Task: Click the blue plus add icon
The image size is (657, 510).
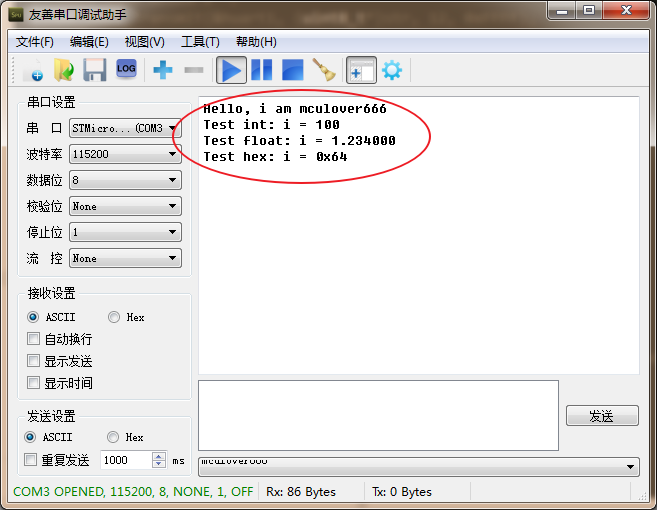Action: coord(163,70)
